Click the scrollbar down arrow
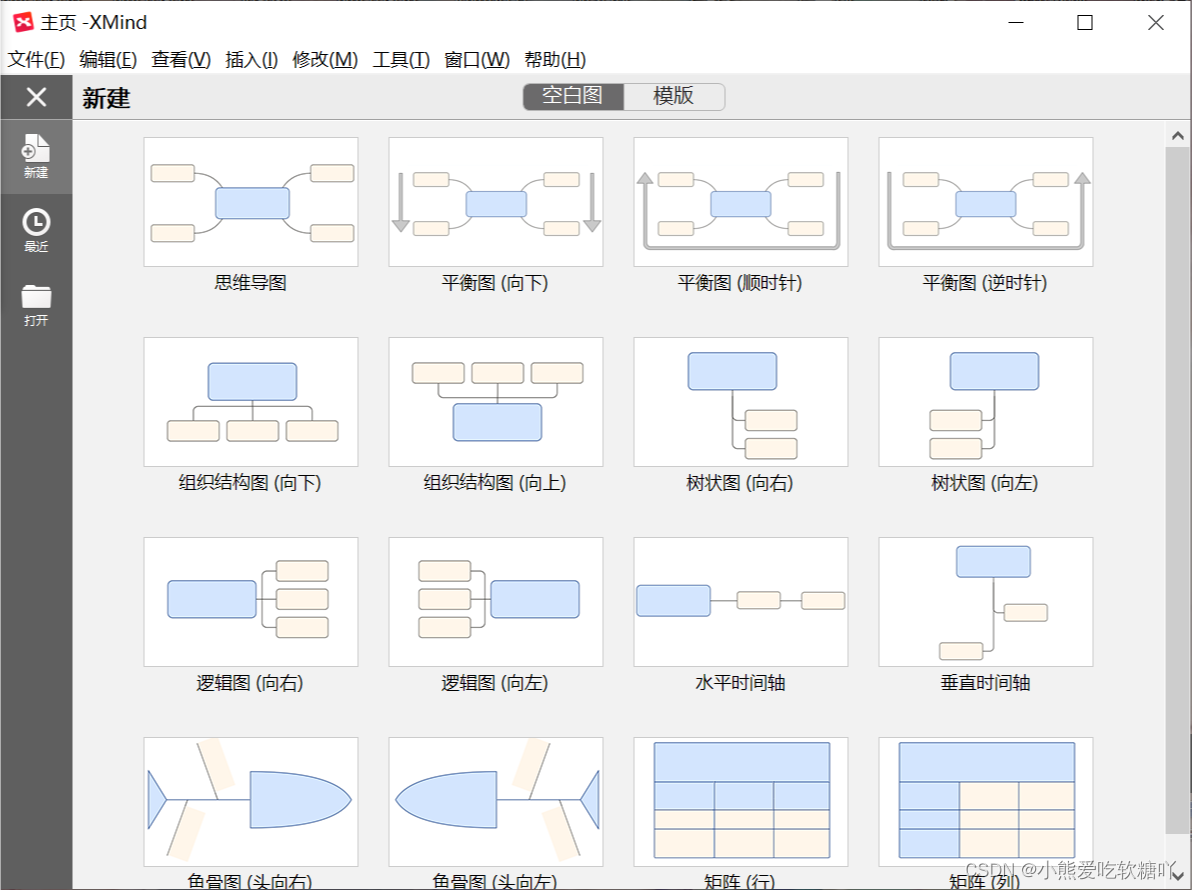The height and width of the screenshot is (890, 1192). click(1178, 875)
